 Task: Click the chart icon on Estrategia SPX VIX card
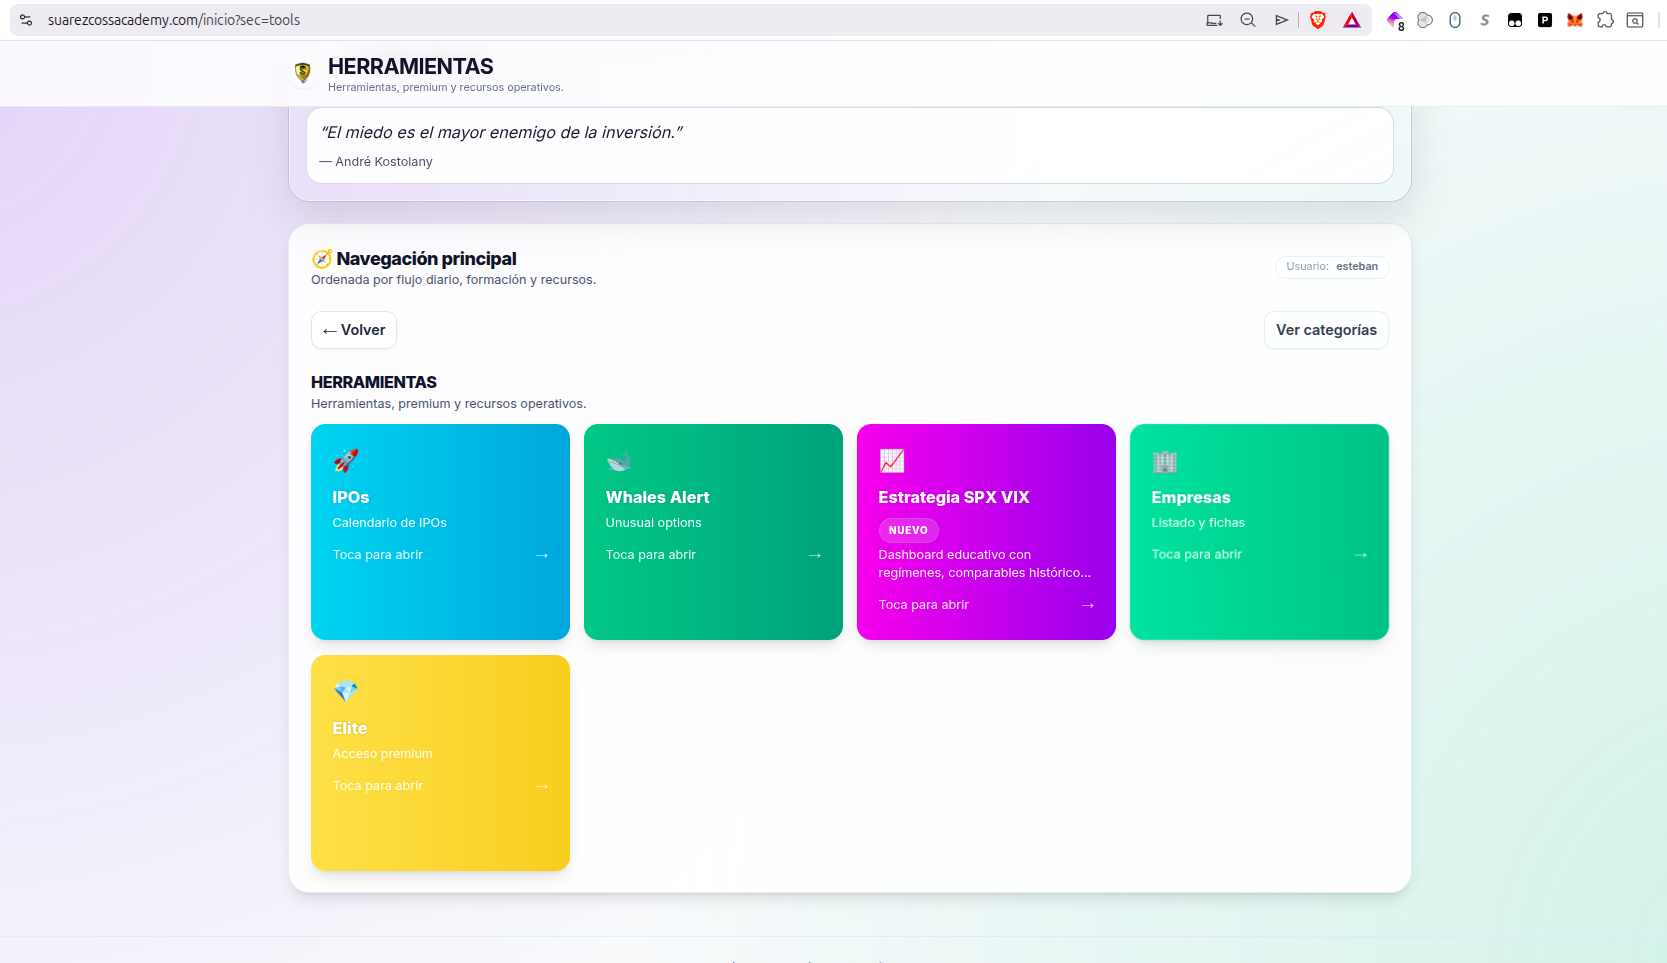892,461
